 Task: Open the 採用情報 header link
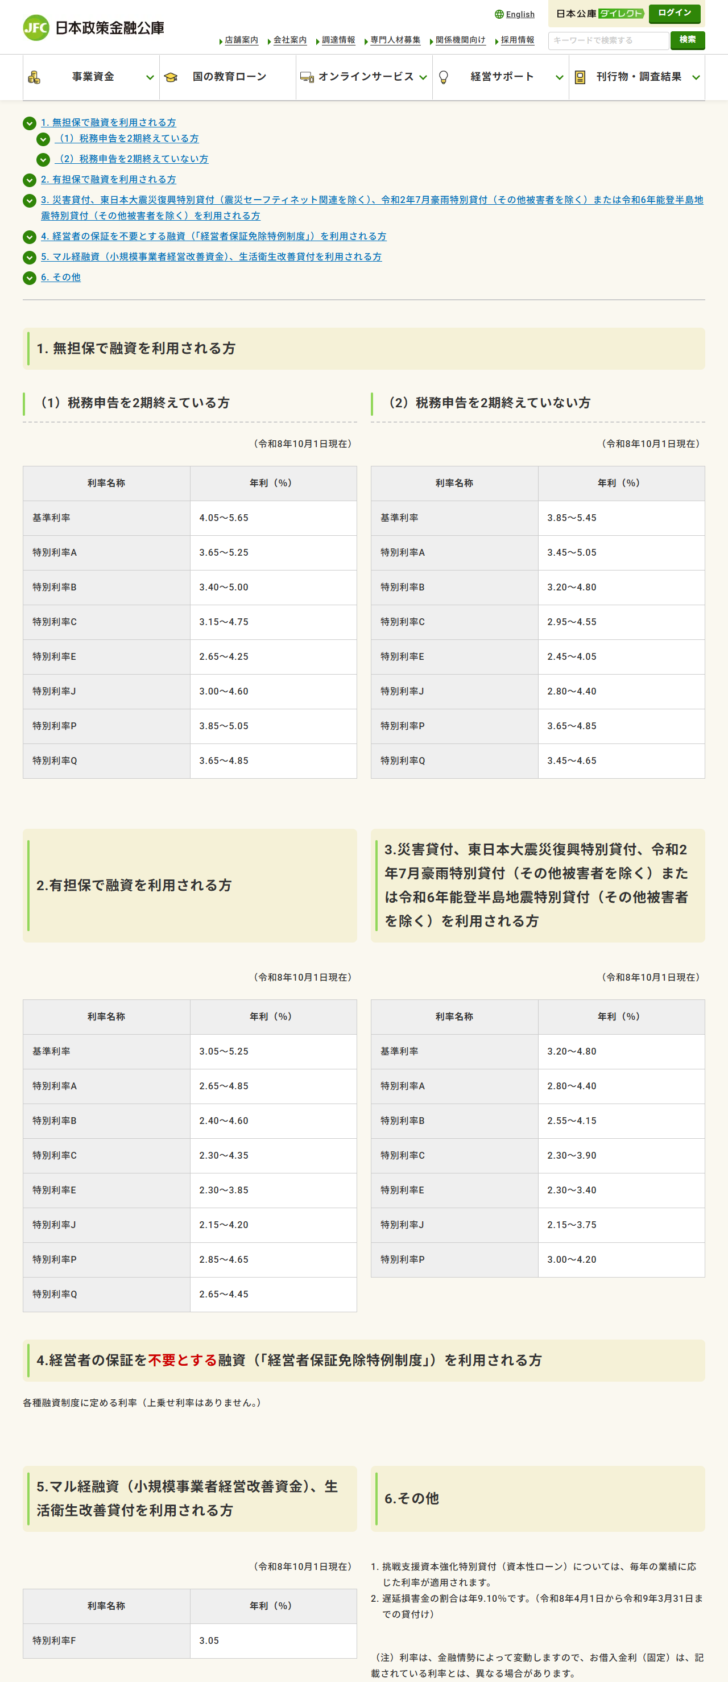(x=517, y=40)
